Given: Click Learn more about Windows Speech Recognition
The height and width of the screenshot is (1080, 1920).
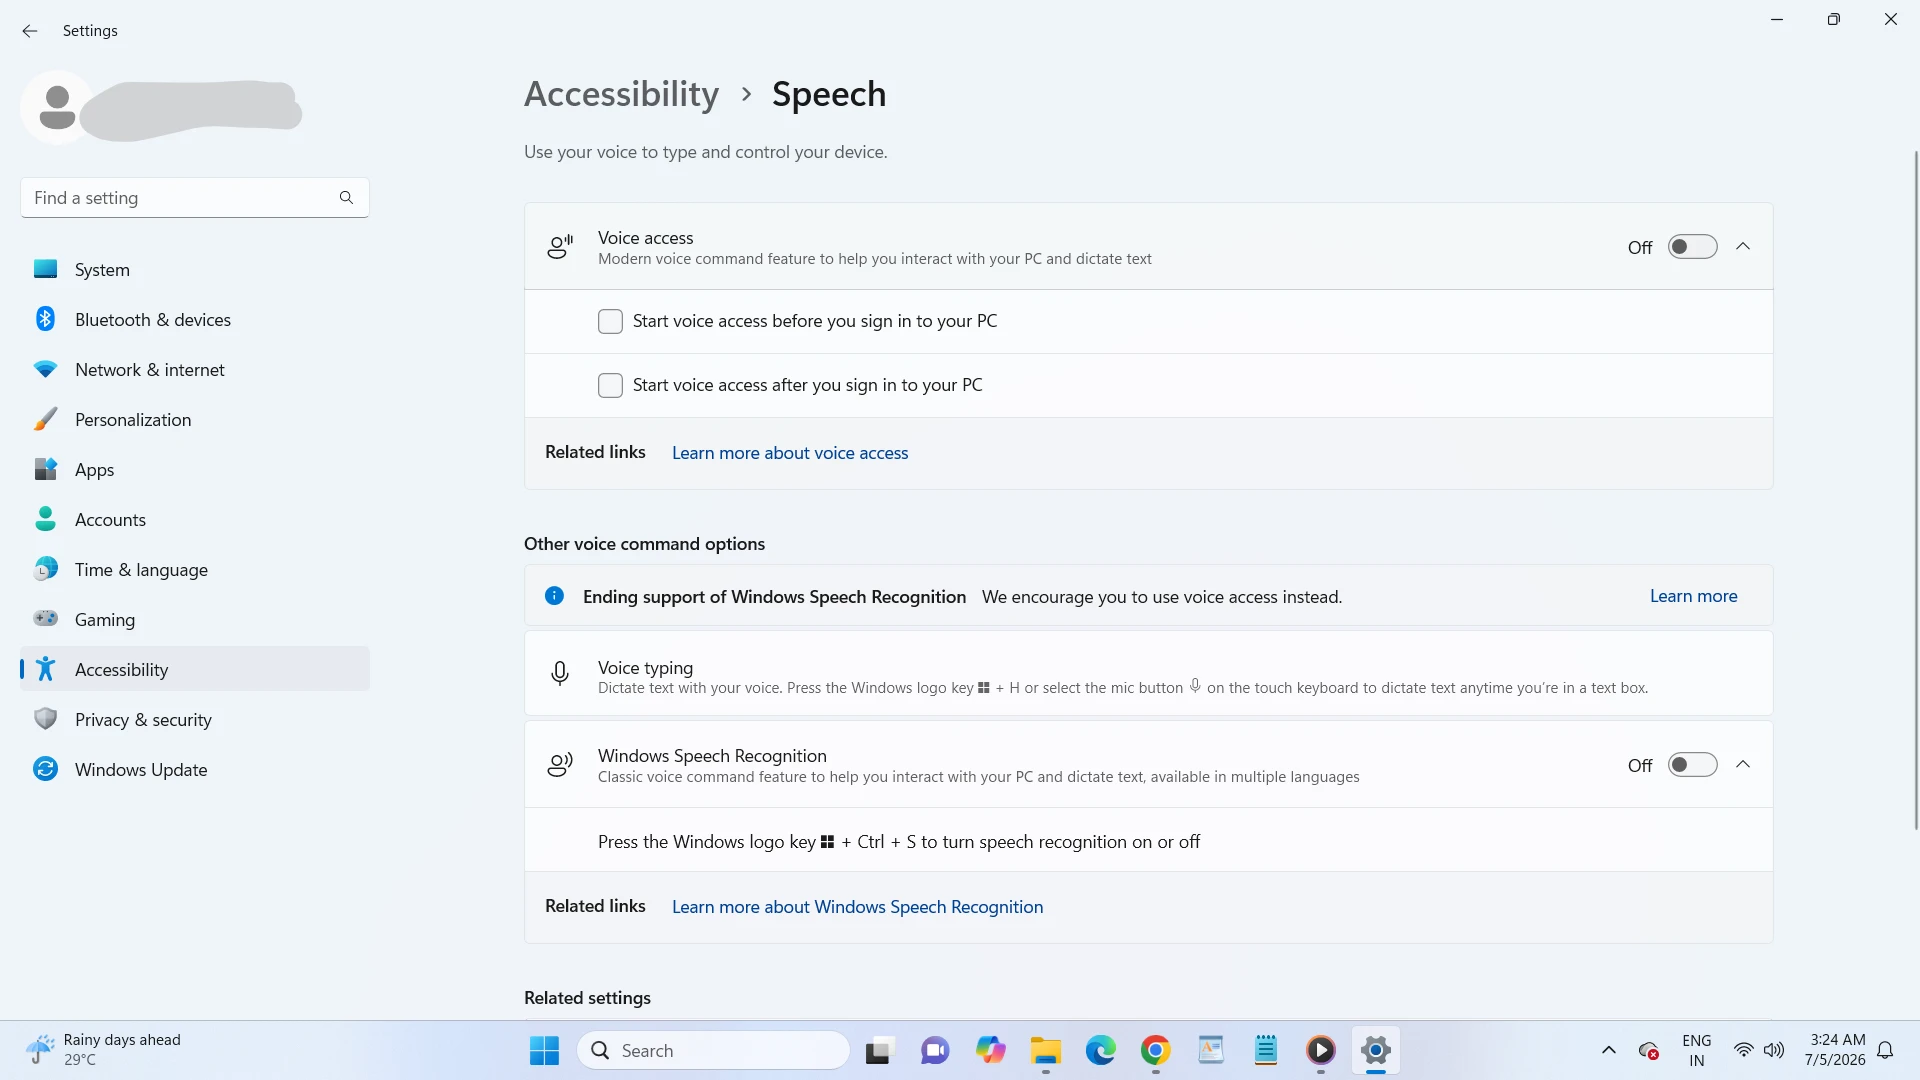Looking at the screenshot, I should [857, 907].
